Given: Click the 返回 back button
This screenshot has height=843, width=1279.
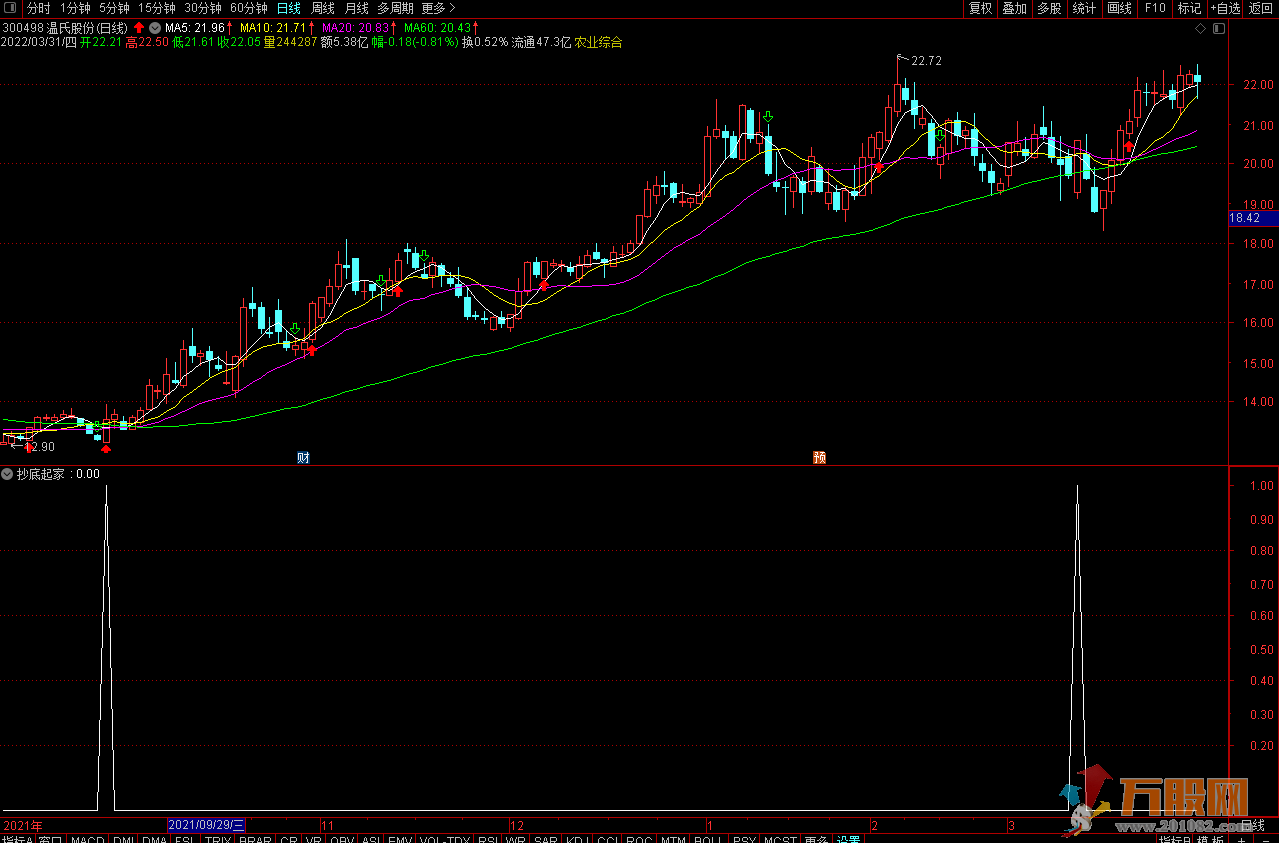Looking at the screenshot, I should 1261,8.
